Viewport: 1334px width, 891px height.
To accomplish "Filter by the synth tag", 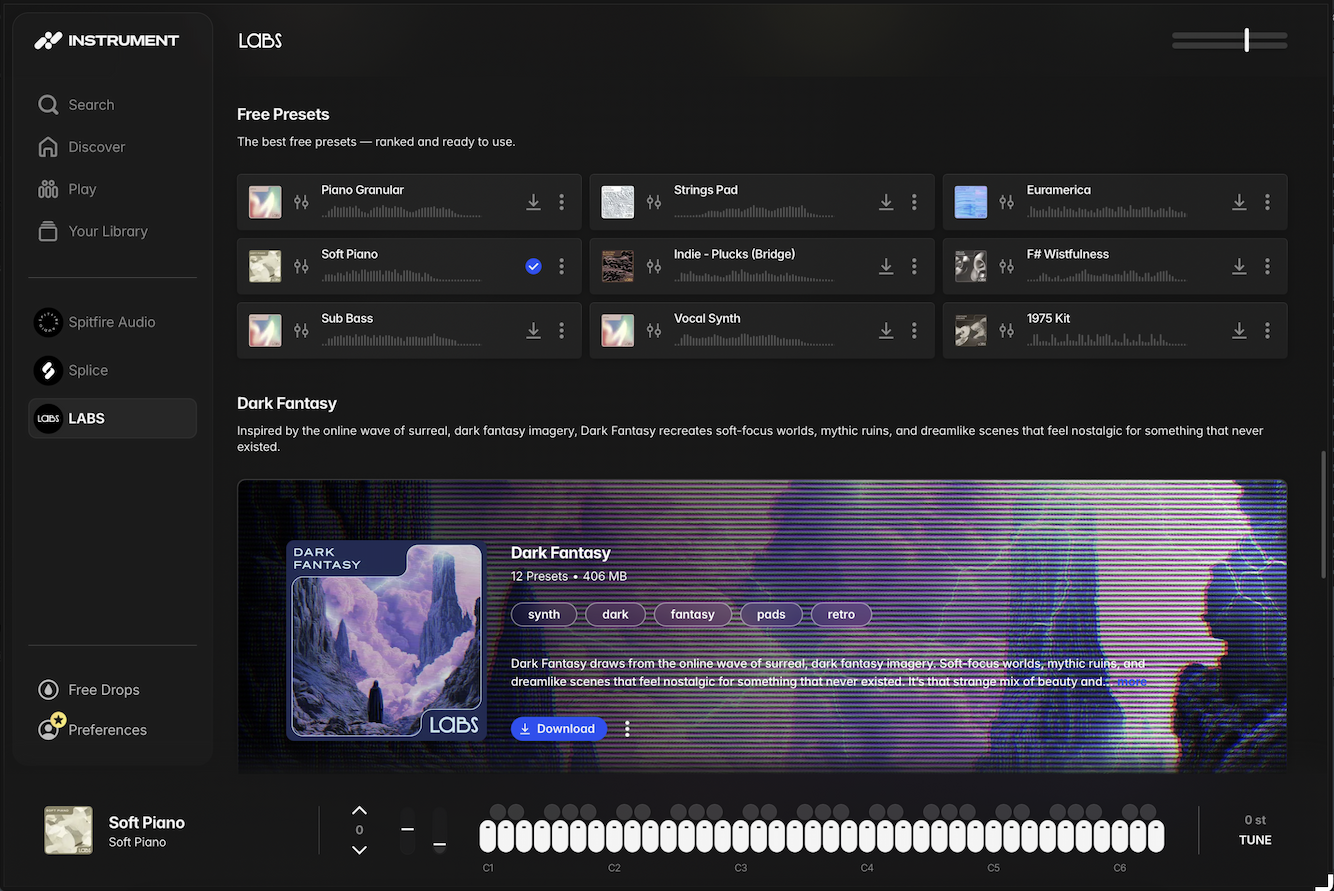I will click(544, 615).
